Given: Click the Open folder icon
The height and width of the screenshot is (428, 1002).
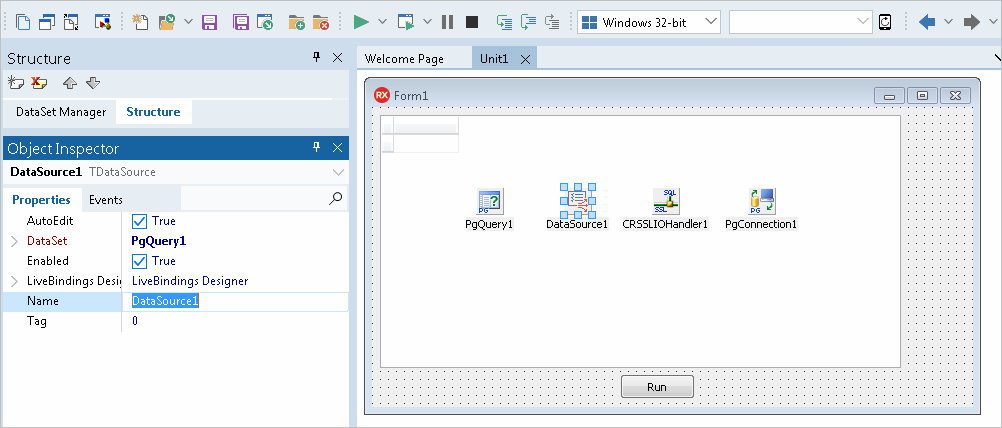Looking at the screenshot, I should click(167, 22).
